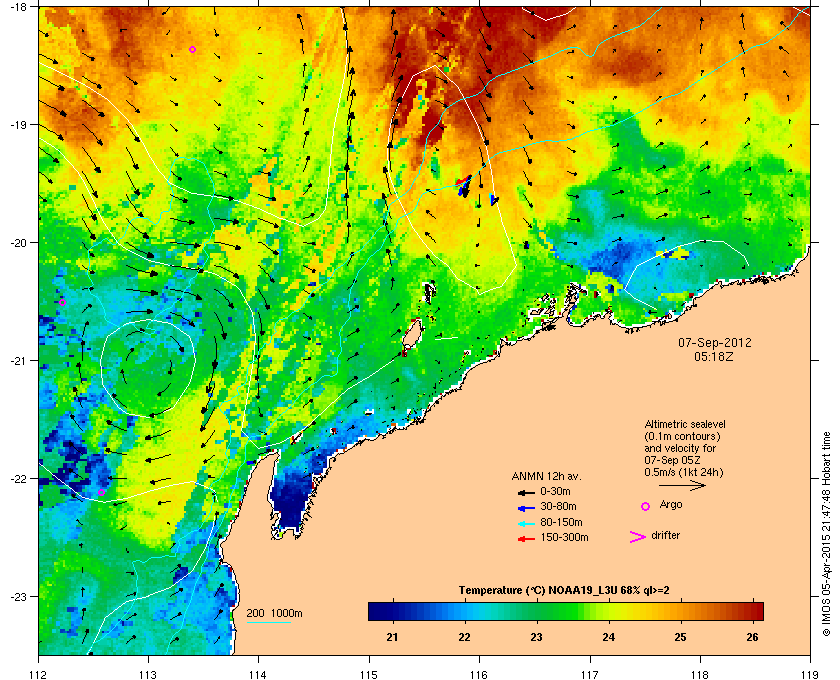Click the black 0-30m arrow in legend
The width and height of the screenshot is (840, 680).
(x=526, y=492)
